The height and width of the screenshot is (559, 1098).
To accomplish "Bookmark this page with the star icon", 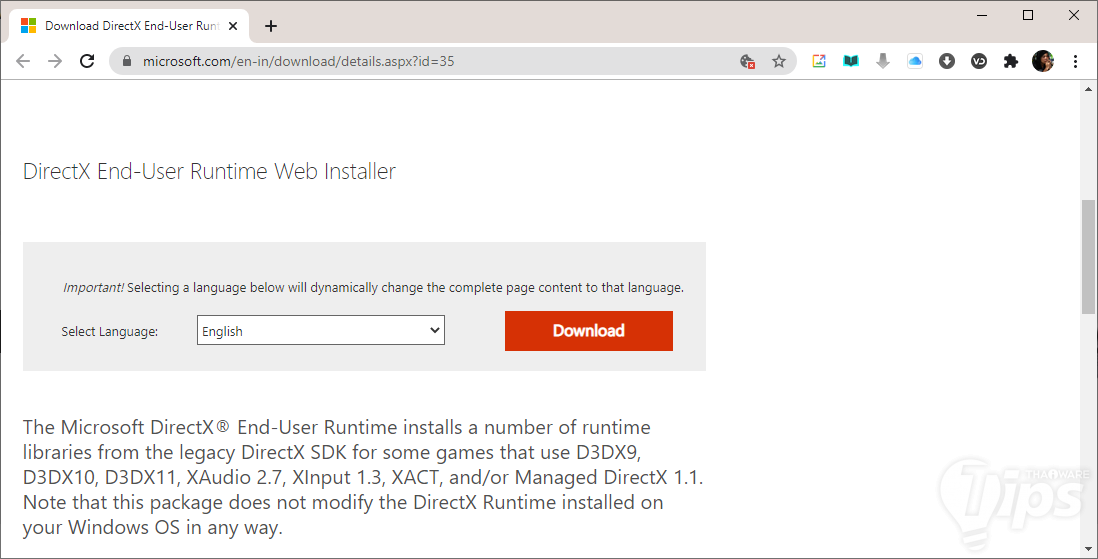I will click(779, 61).
